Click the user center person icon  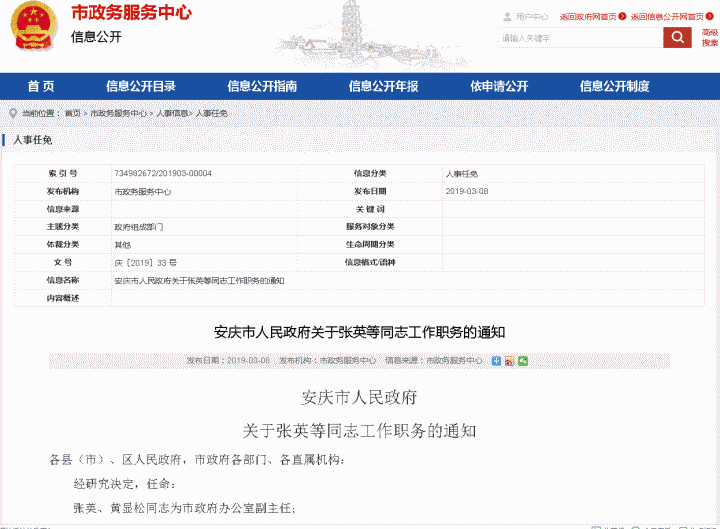[x=507, y=17]
